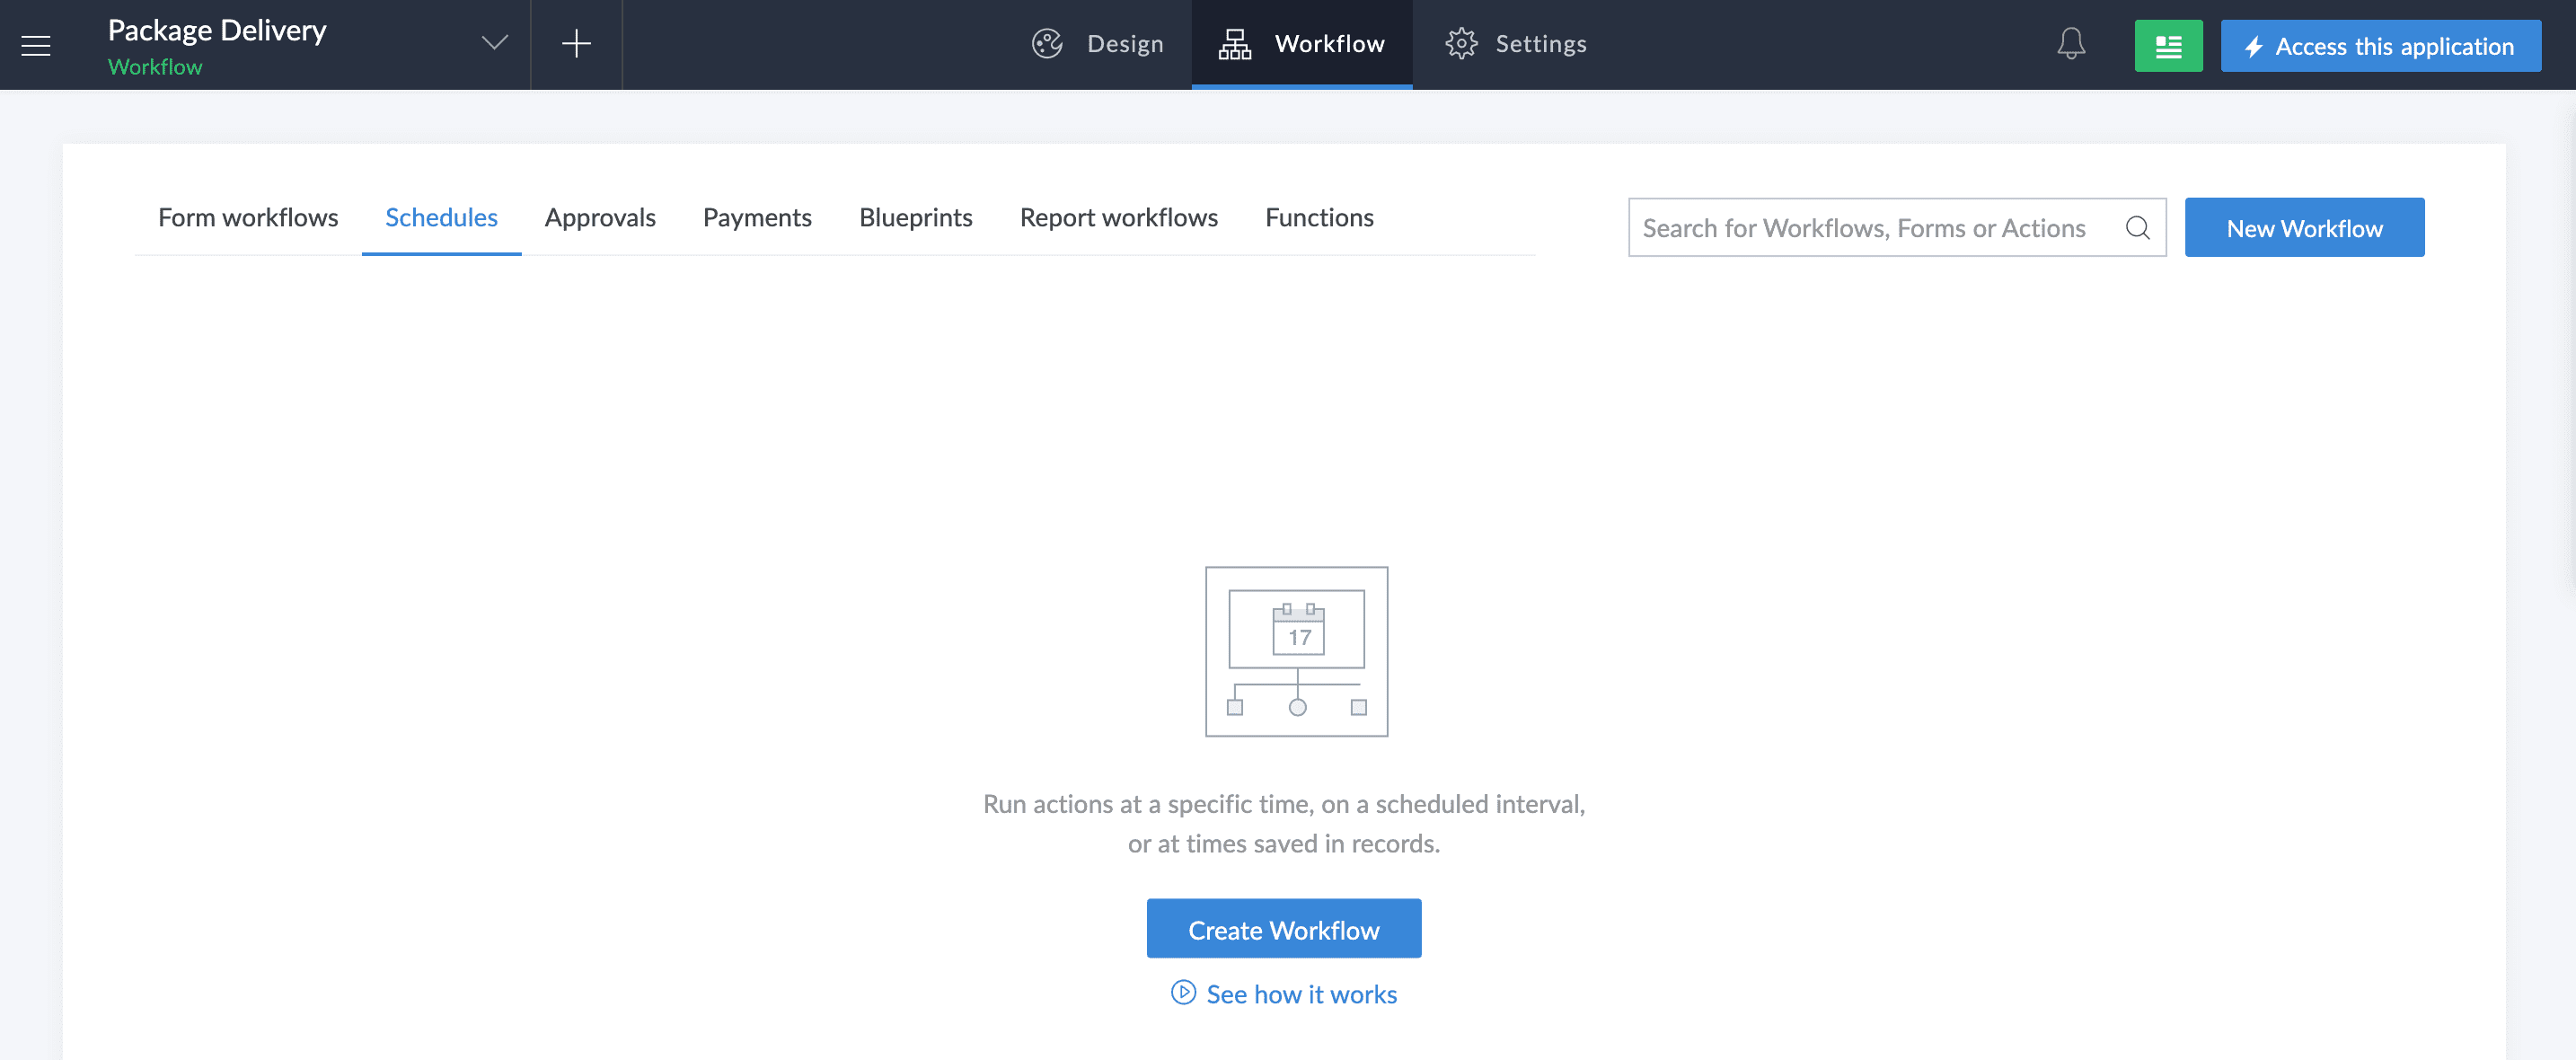2576x1060 pixels.
Task: Open Report workflows tab
Action: coord(1118,217)
